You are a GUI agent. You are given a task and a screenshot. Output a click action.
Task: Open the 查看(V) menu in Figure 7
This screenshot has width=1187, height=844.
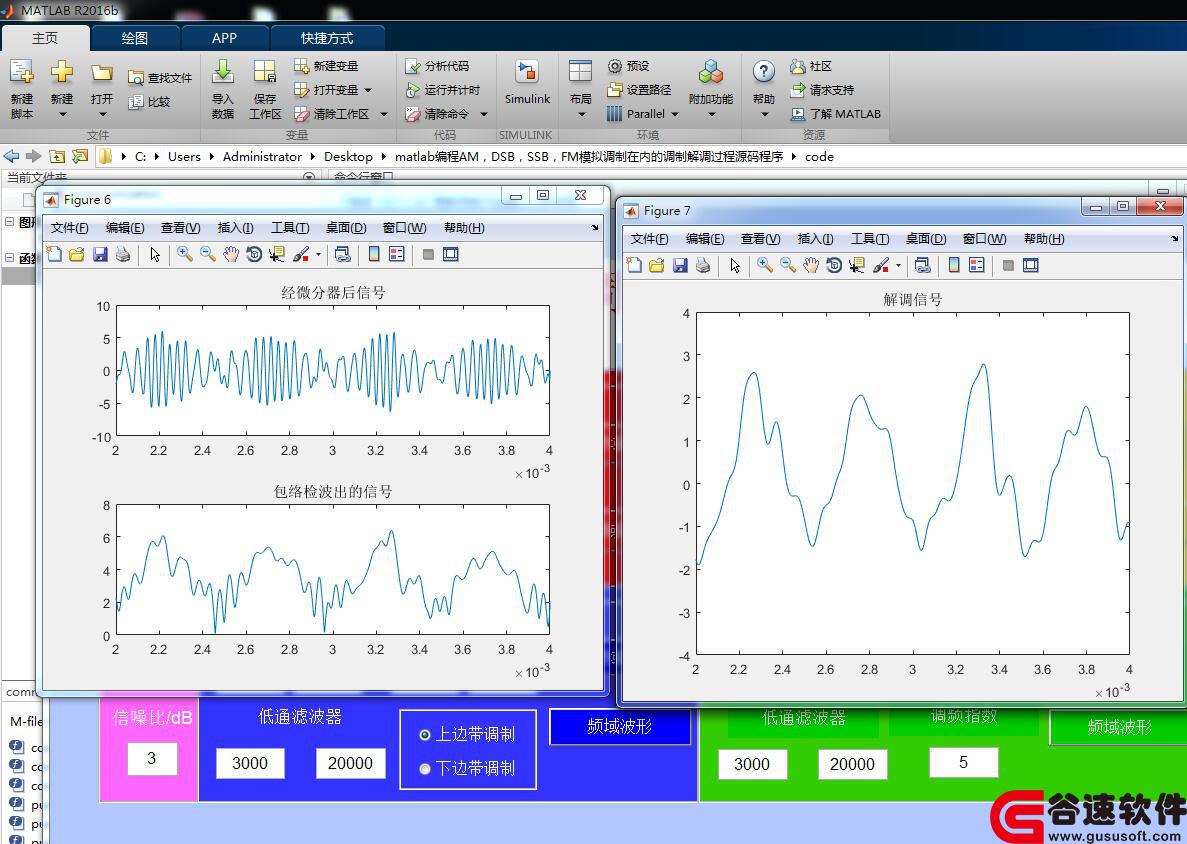click(760, 238)
